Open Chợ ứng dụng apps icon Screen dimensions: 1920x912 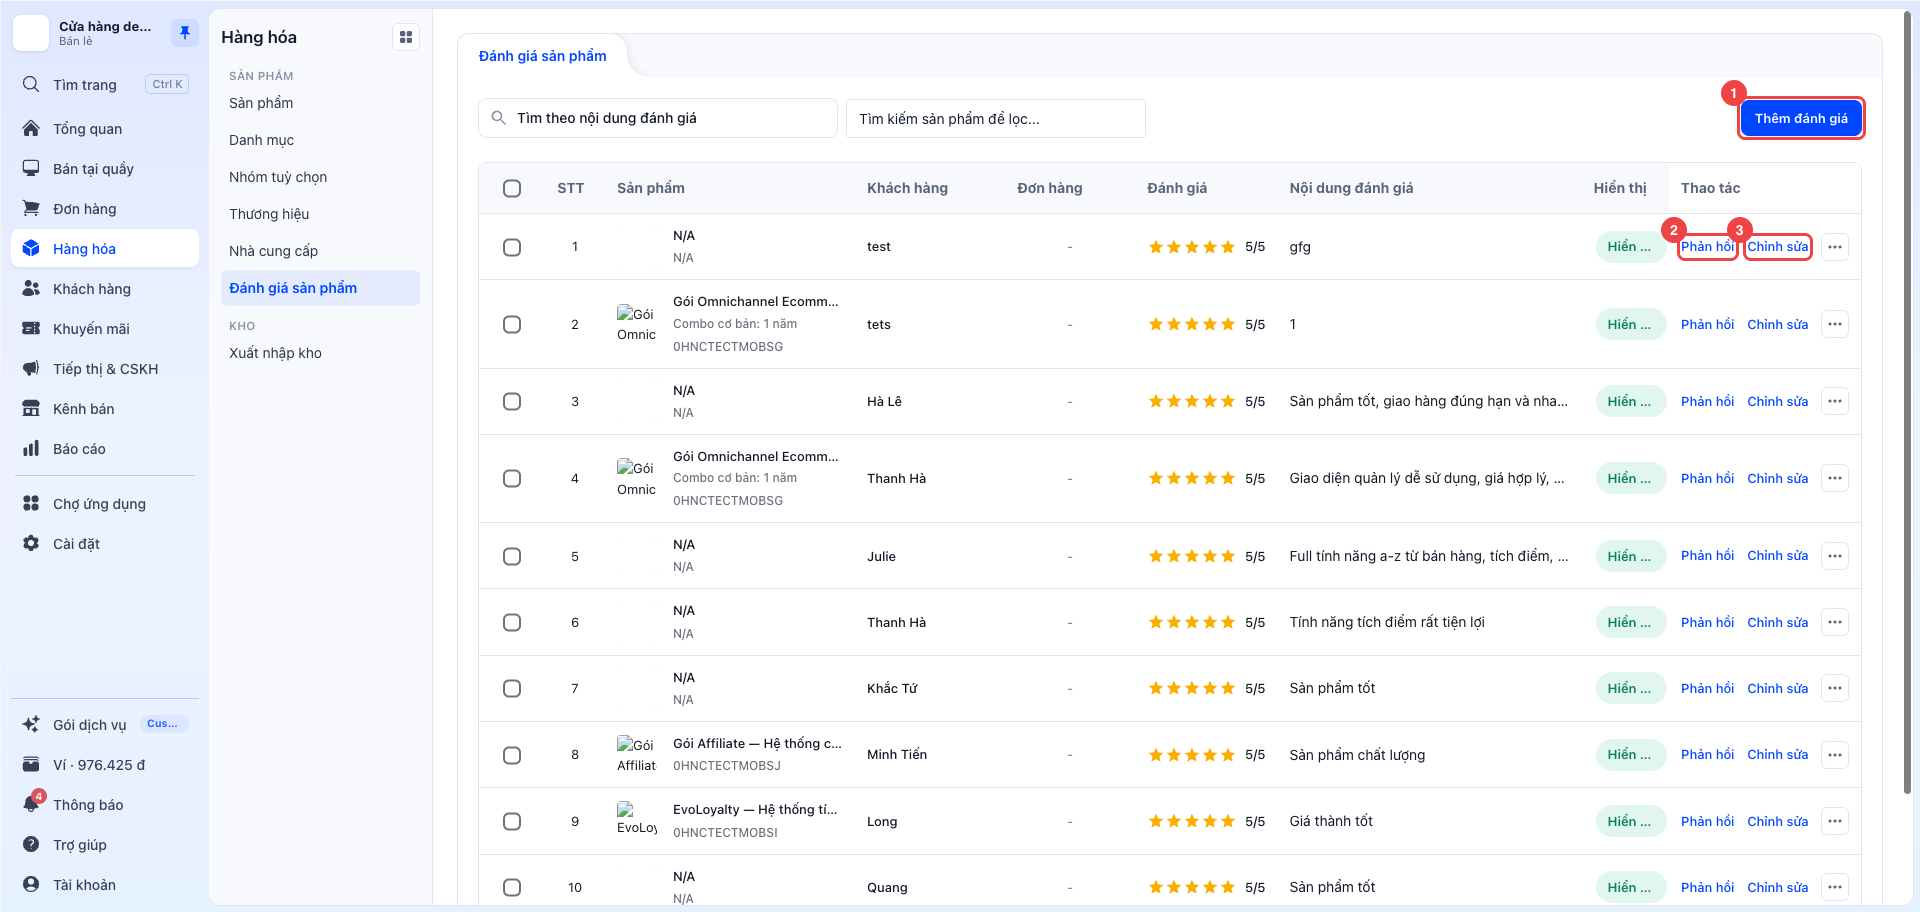click(x=31, y=504)
